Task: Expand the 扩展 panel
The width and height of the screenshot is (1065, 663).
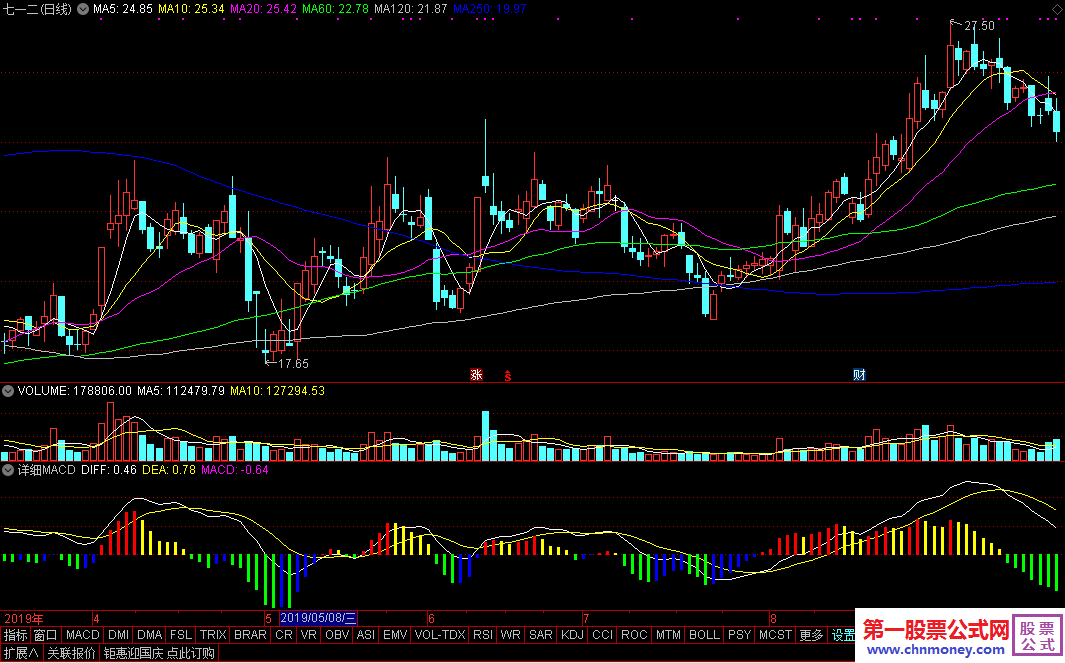Action: [21, 653]
